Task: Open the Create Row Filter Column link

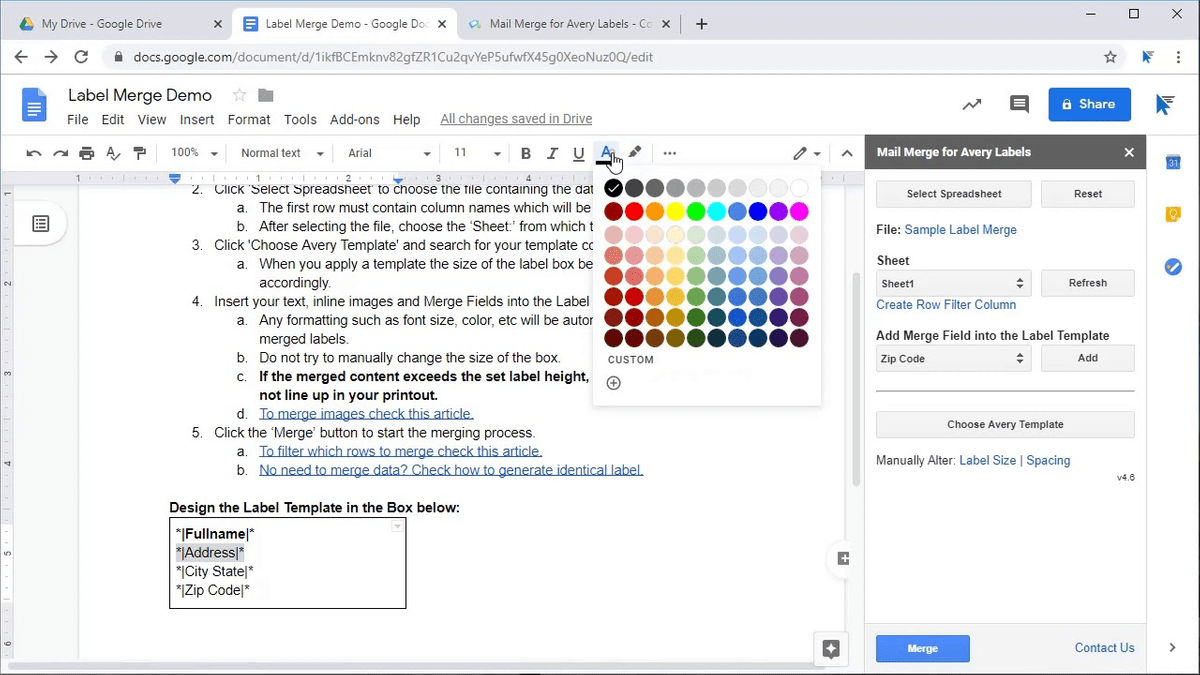Action: click(947, 304)
